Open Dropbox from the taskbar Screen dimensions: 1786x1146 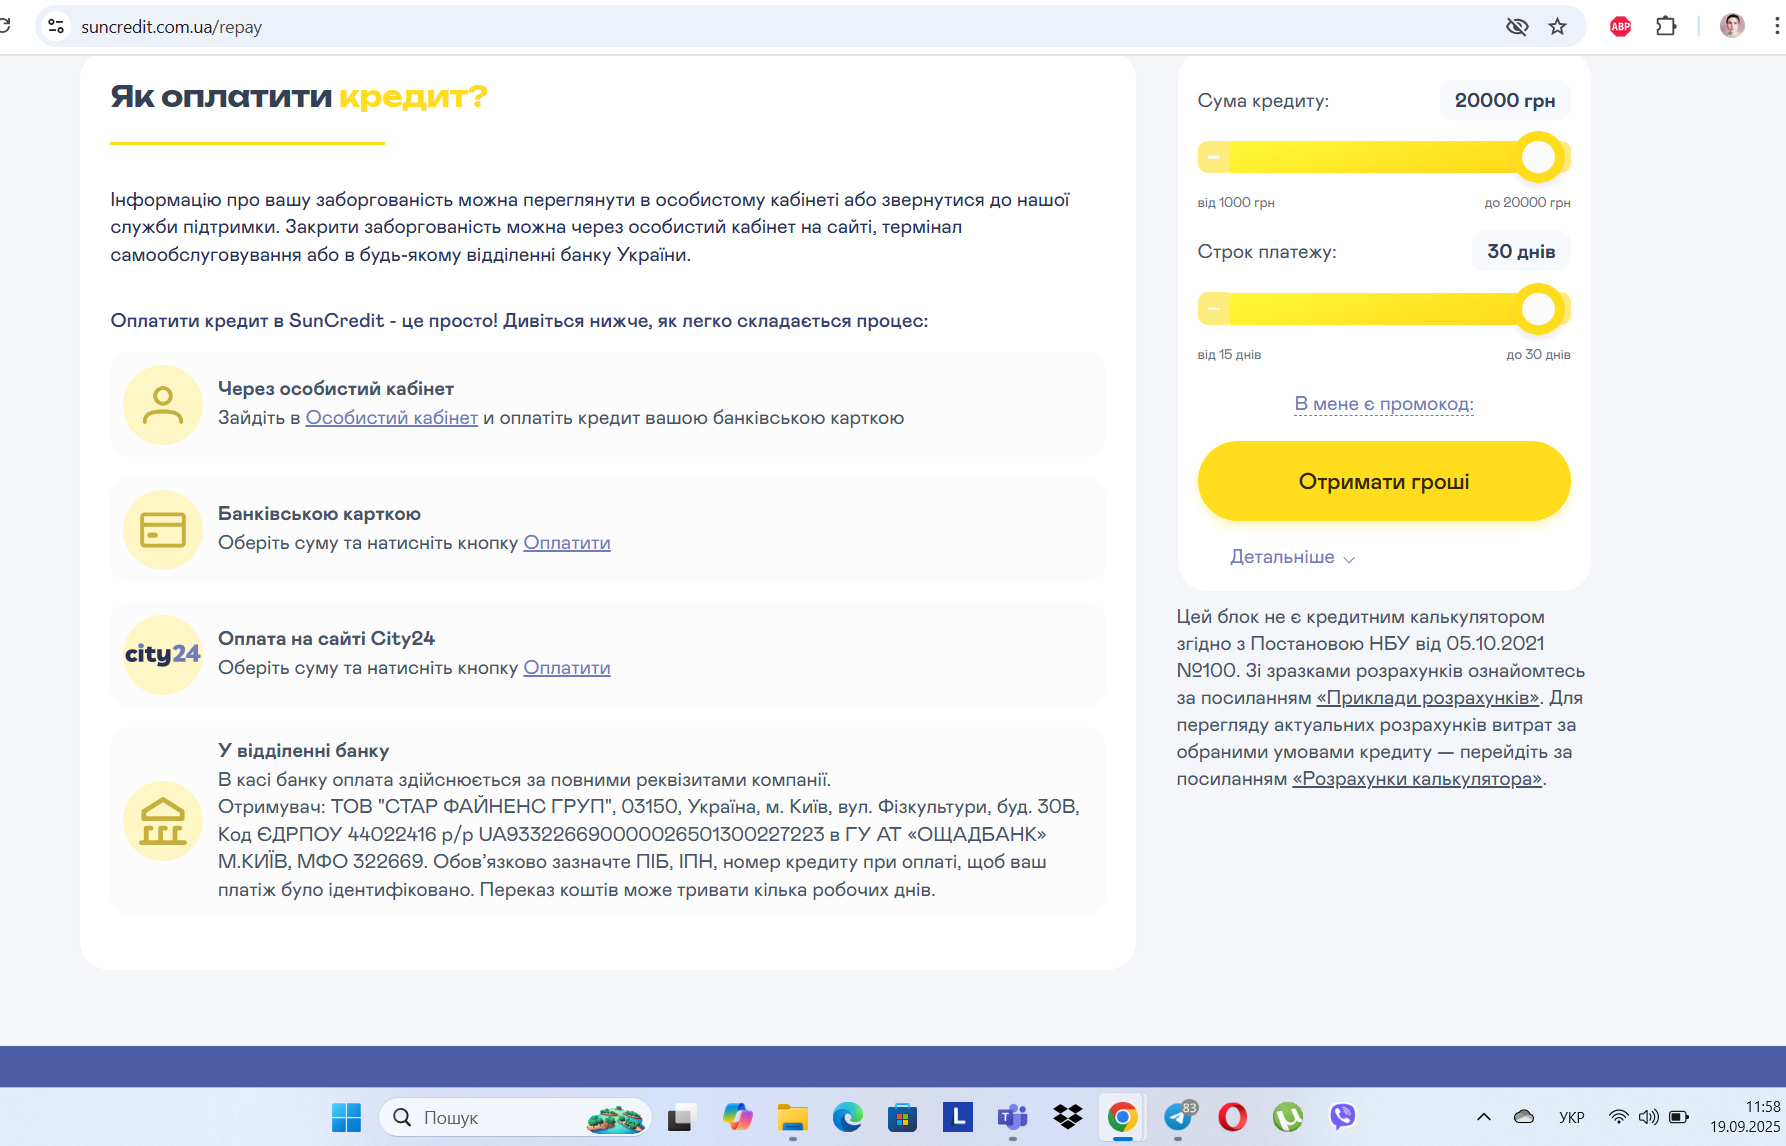tap(1068, 1117)
